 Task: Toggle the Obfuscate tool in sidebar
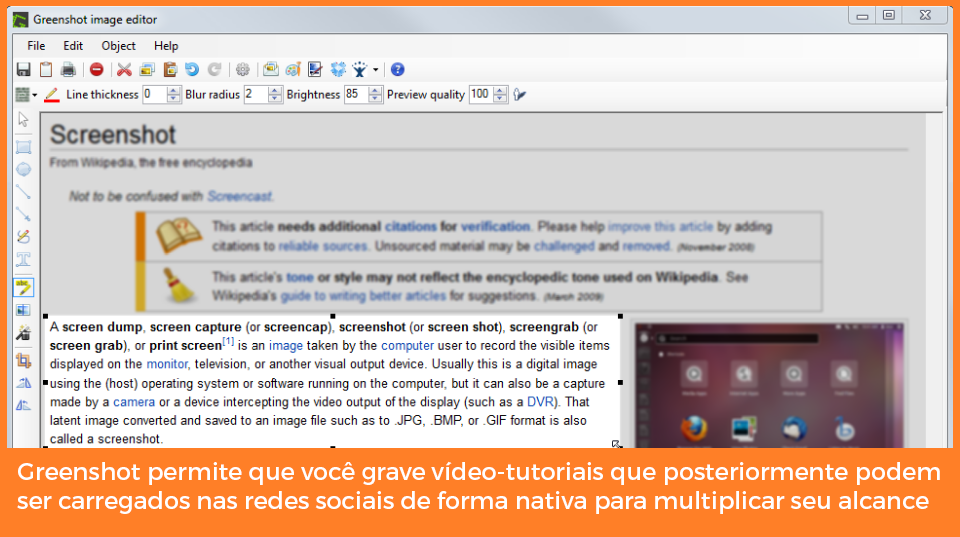pos(23,310)
